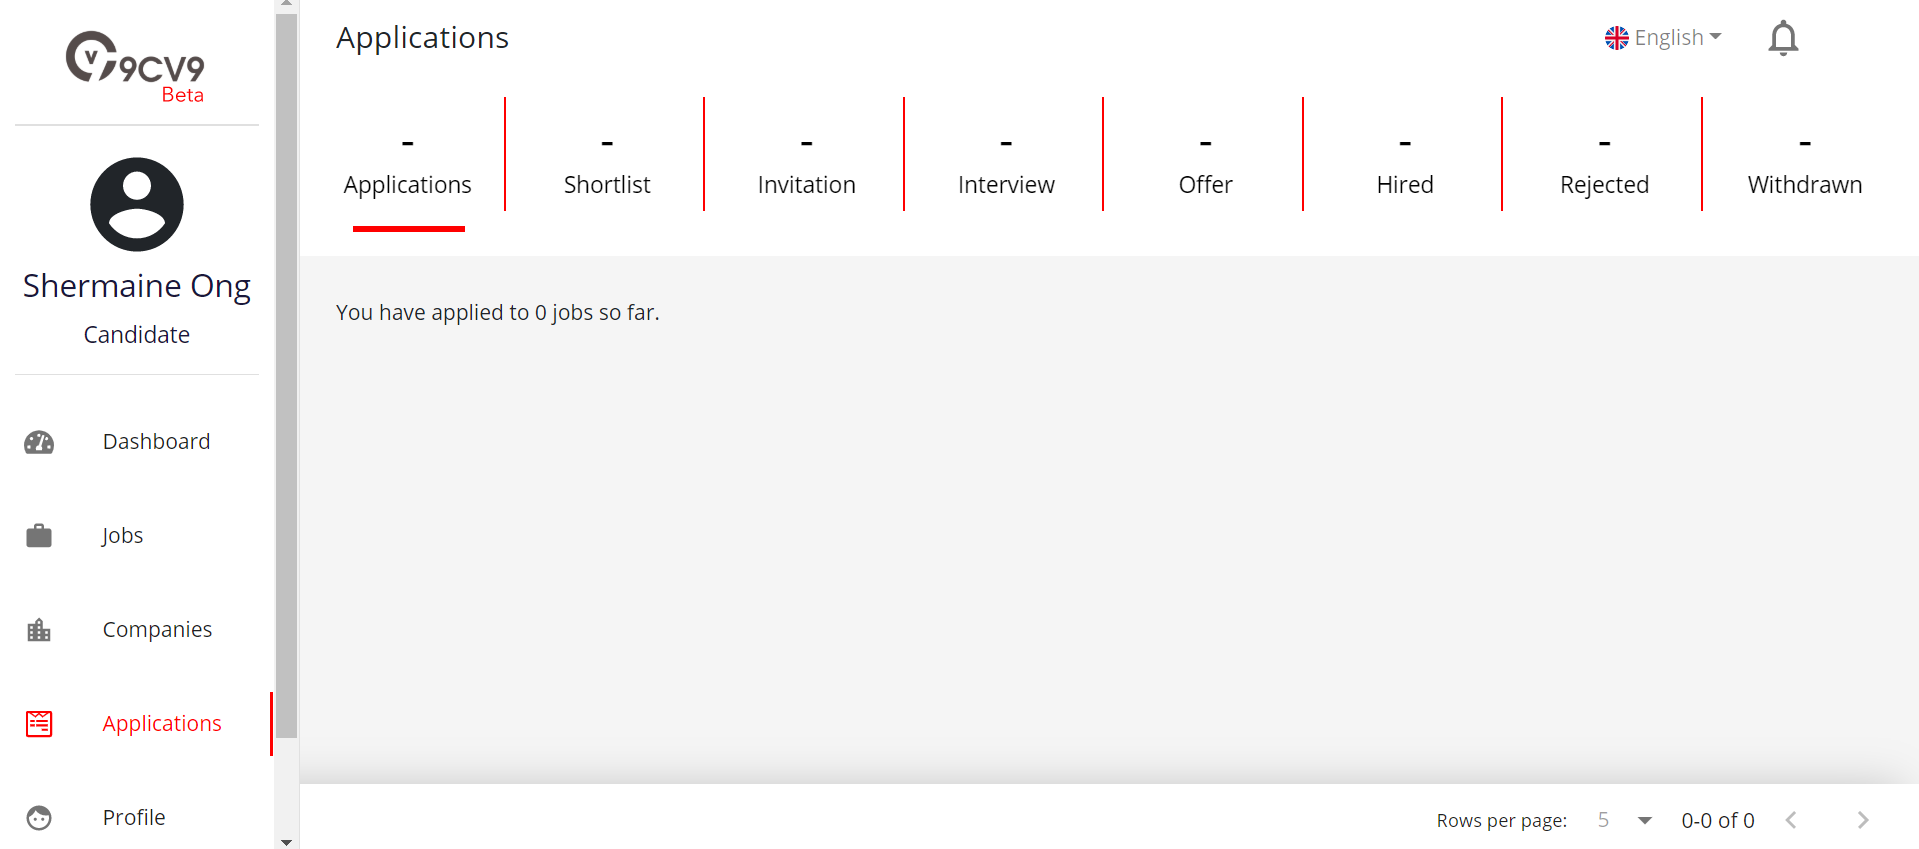Open the rows per page selector
This screenshot has width=1919, height=849.
coord(1622,820)
